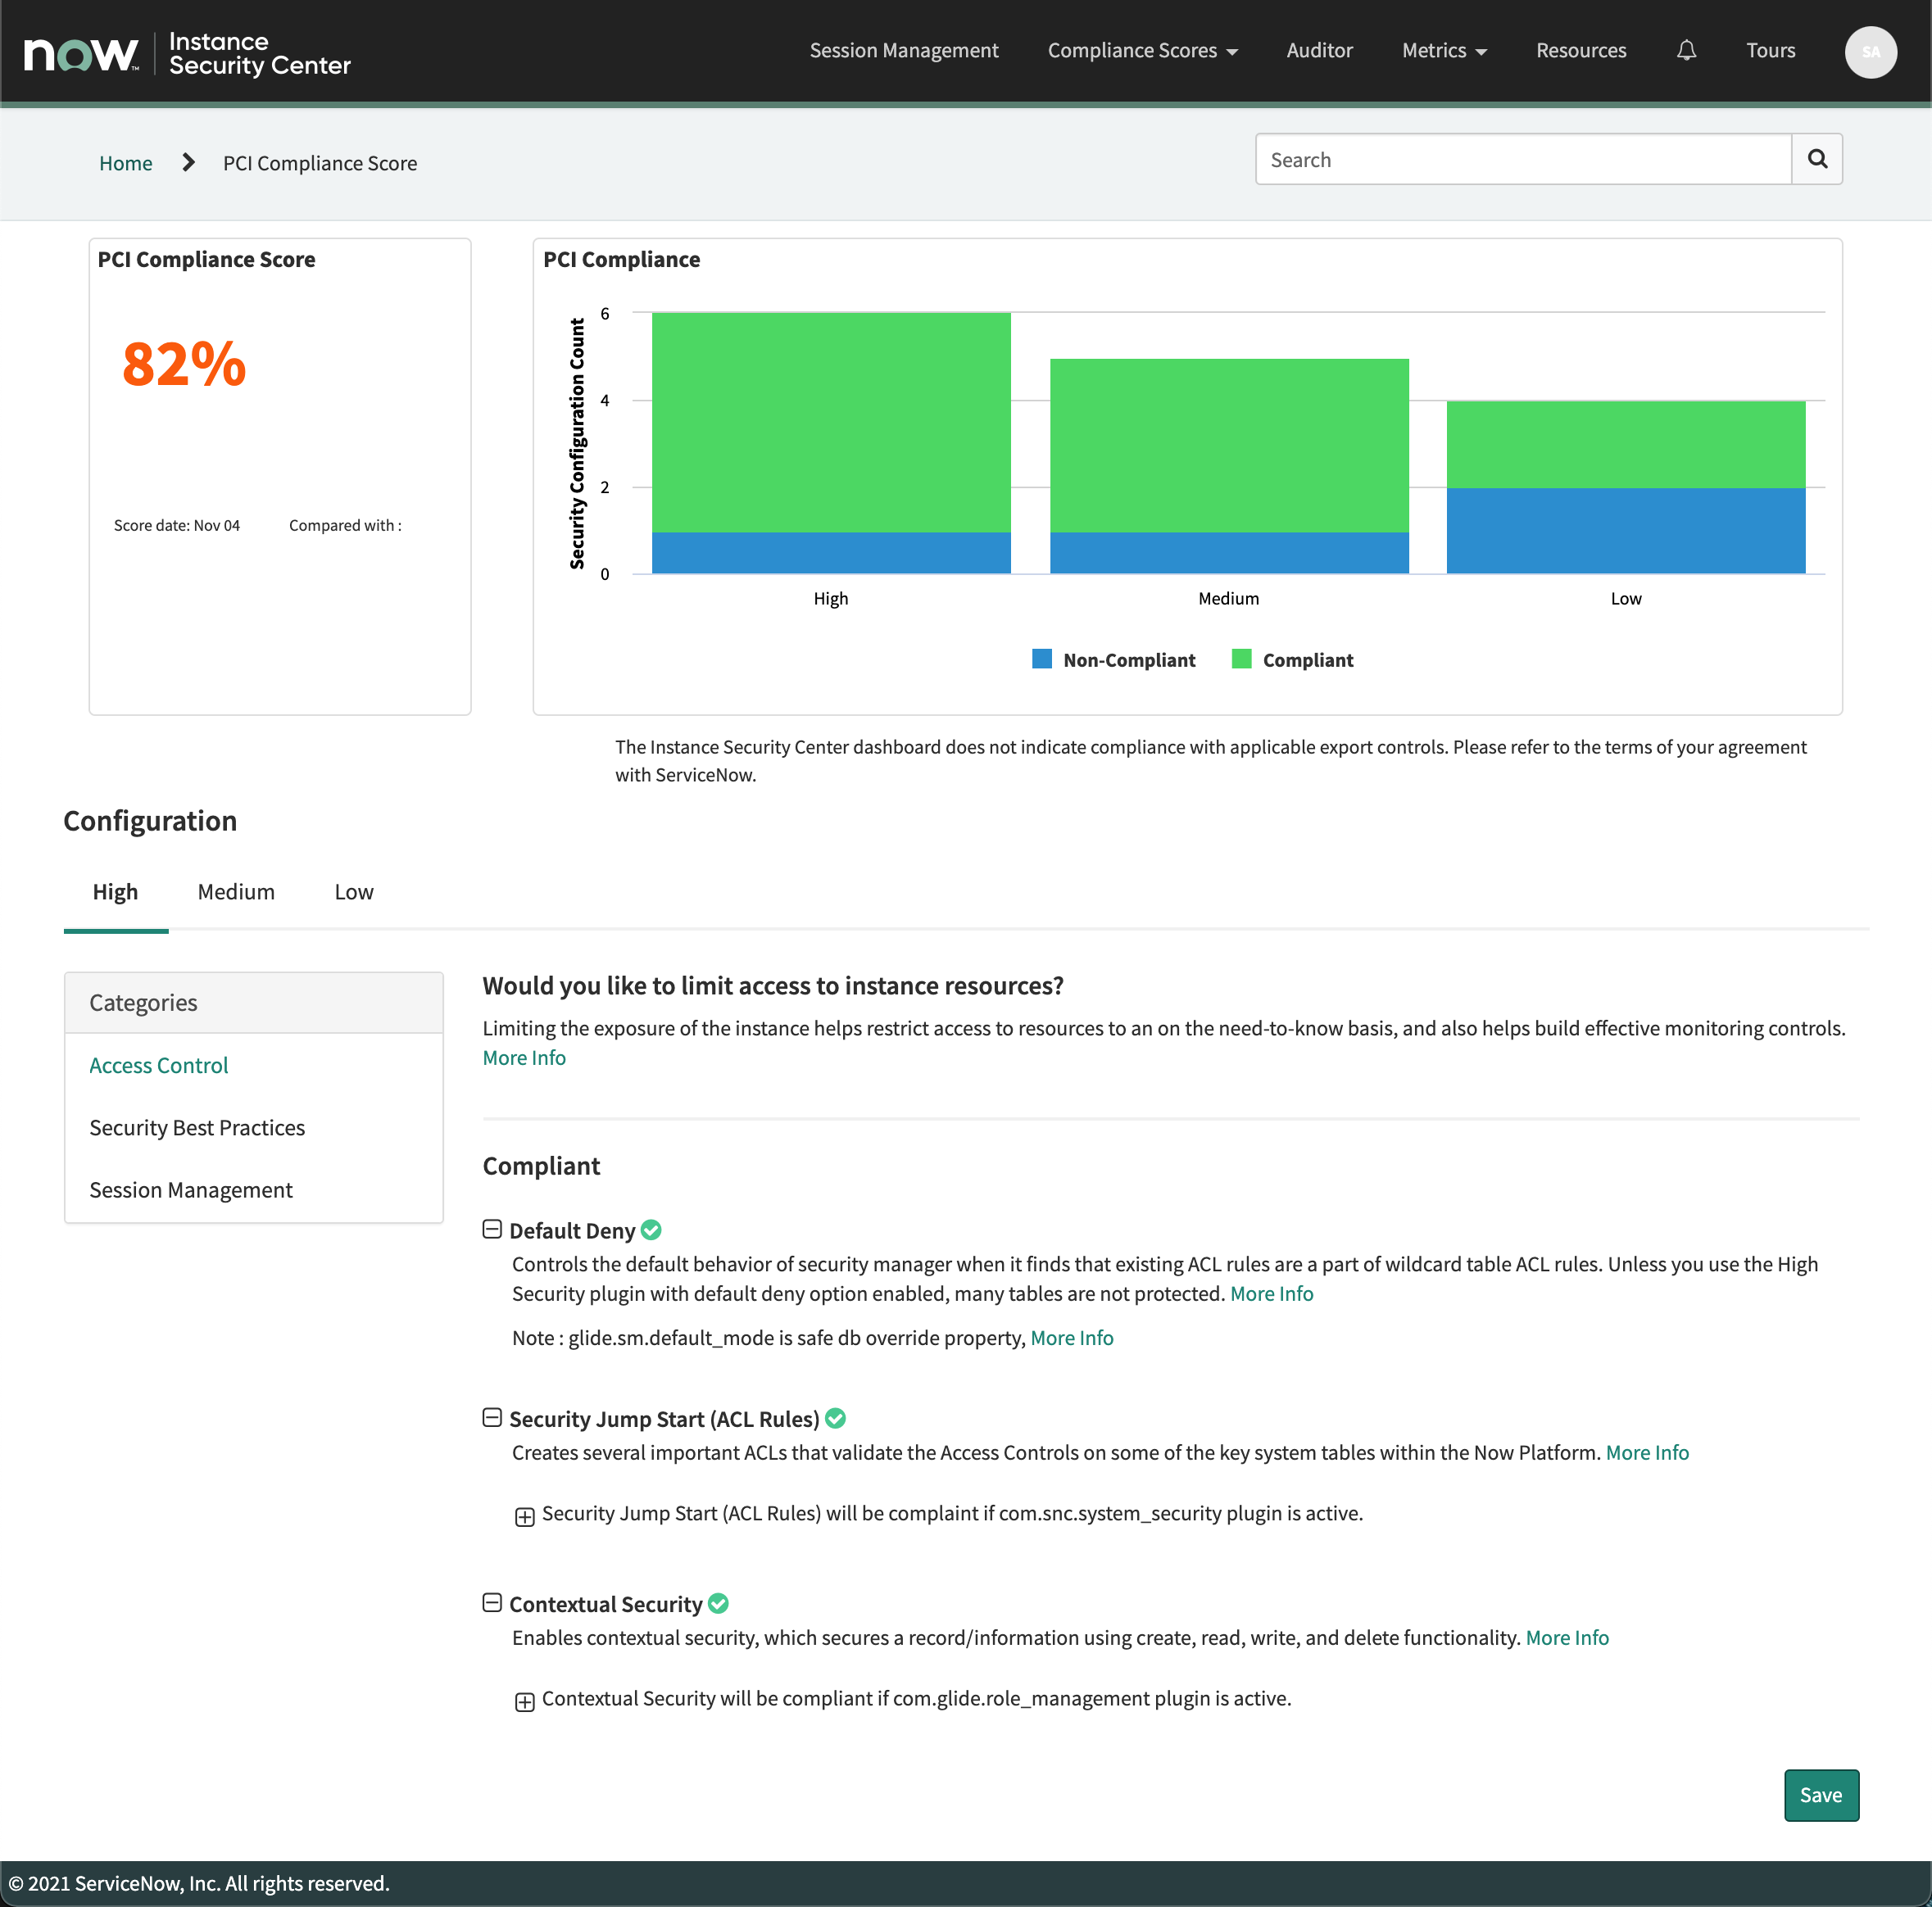Toggle Non-Compliant legend swatch

tap(1042, 659)
